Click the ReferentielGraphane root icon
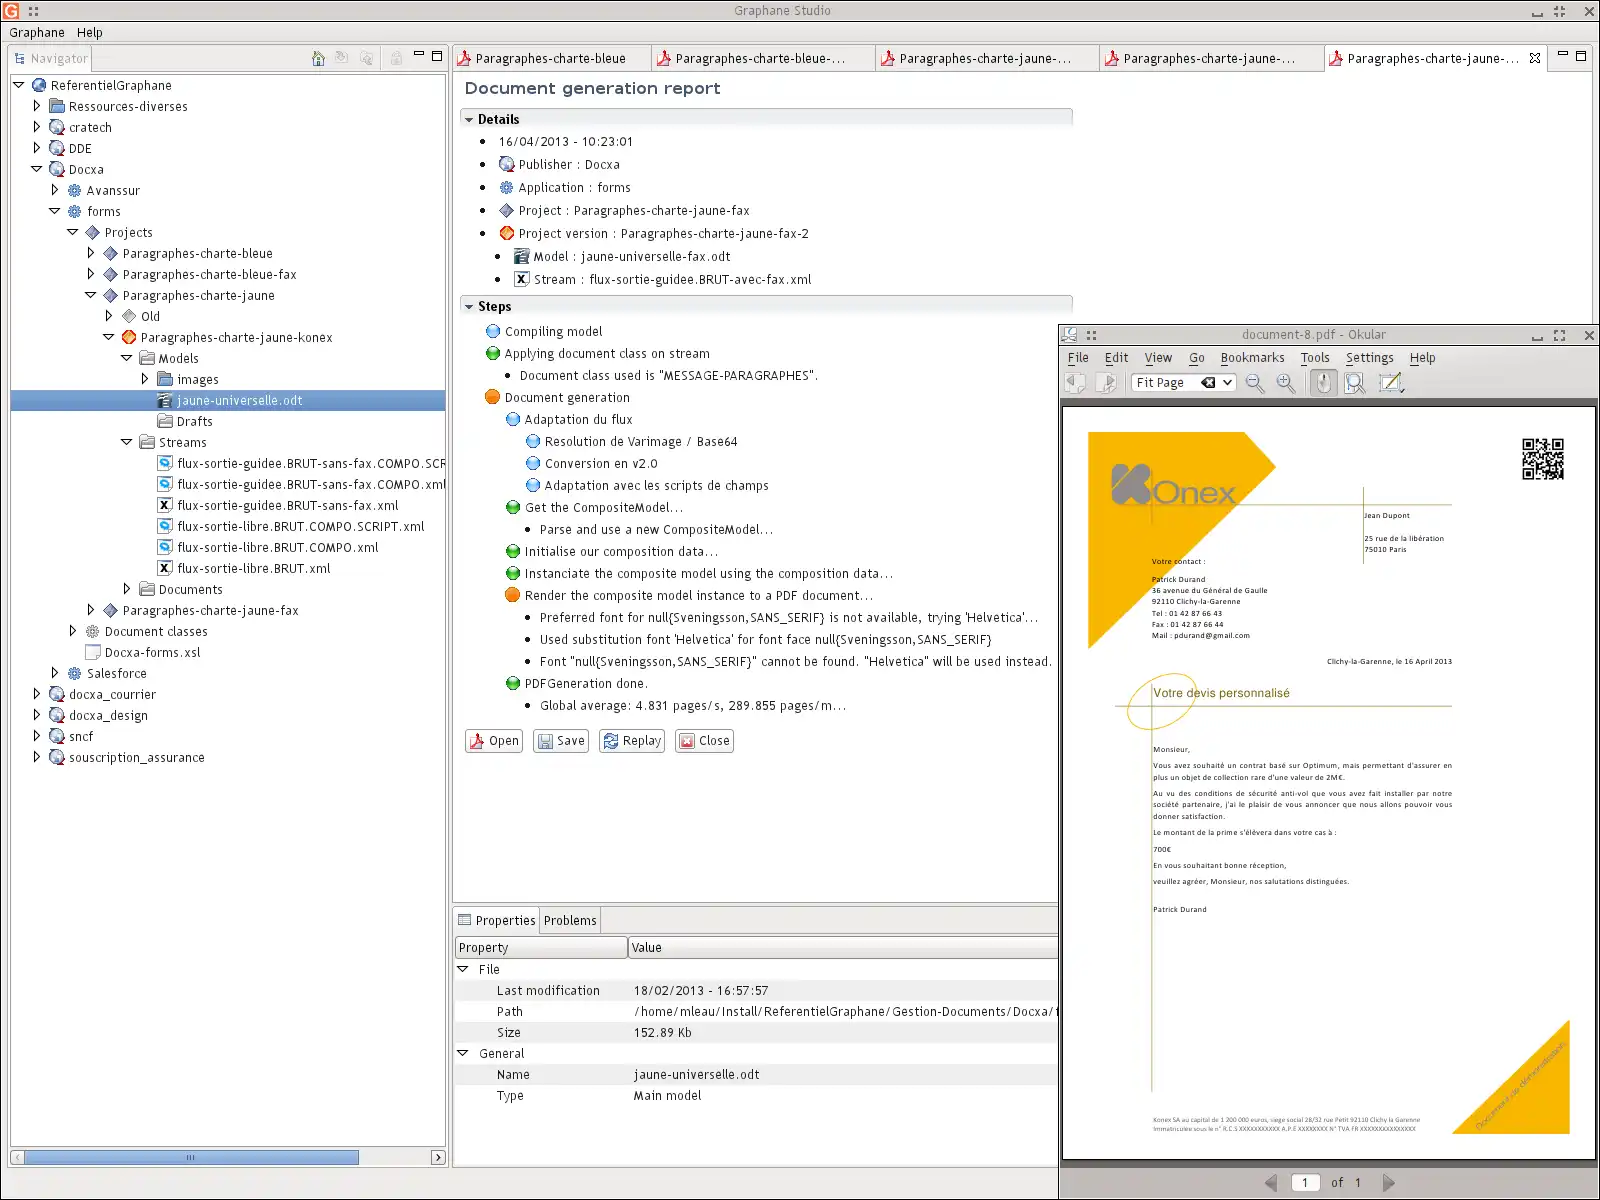This screenshot has height=1200, width=1600. click(x=39, y=85)
